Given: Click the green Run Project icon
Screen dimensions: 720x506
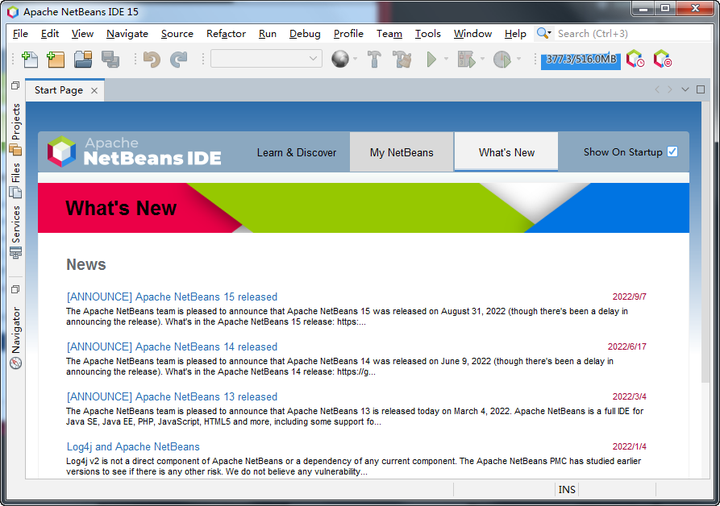Looking at the screenshot, I should coord(431,59).
